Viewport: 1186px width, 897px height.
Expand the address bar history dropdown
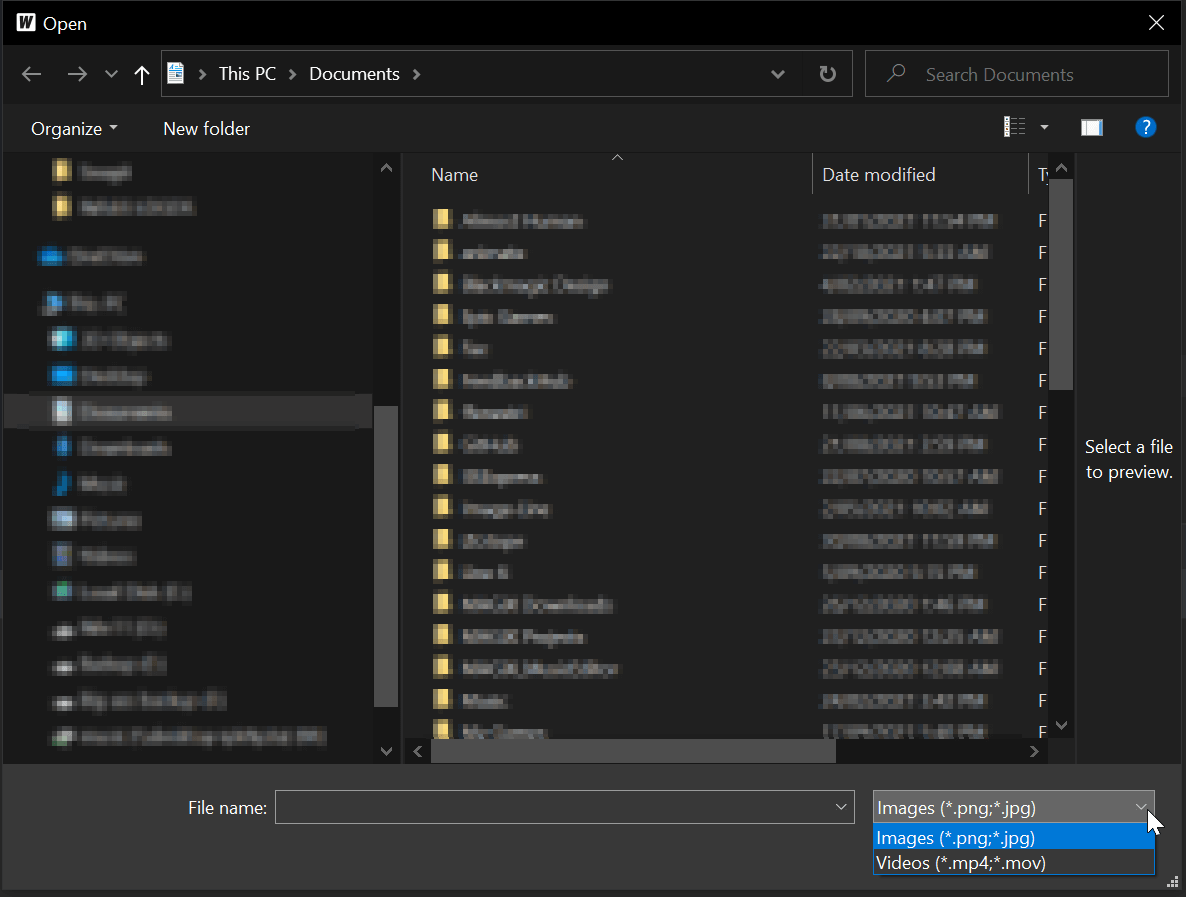tap(778, 74)
